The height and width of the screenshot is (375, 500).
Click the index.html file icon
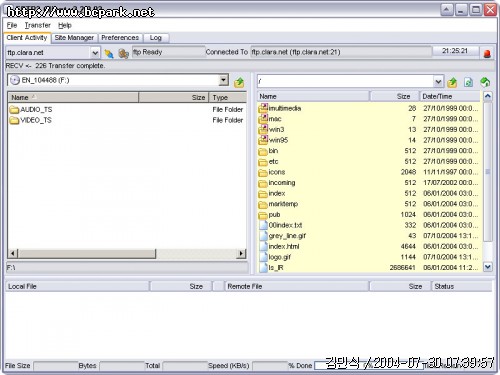264,246
